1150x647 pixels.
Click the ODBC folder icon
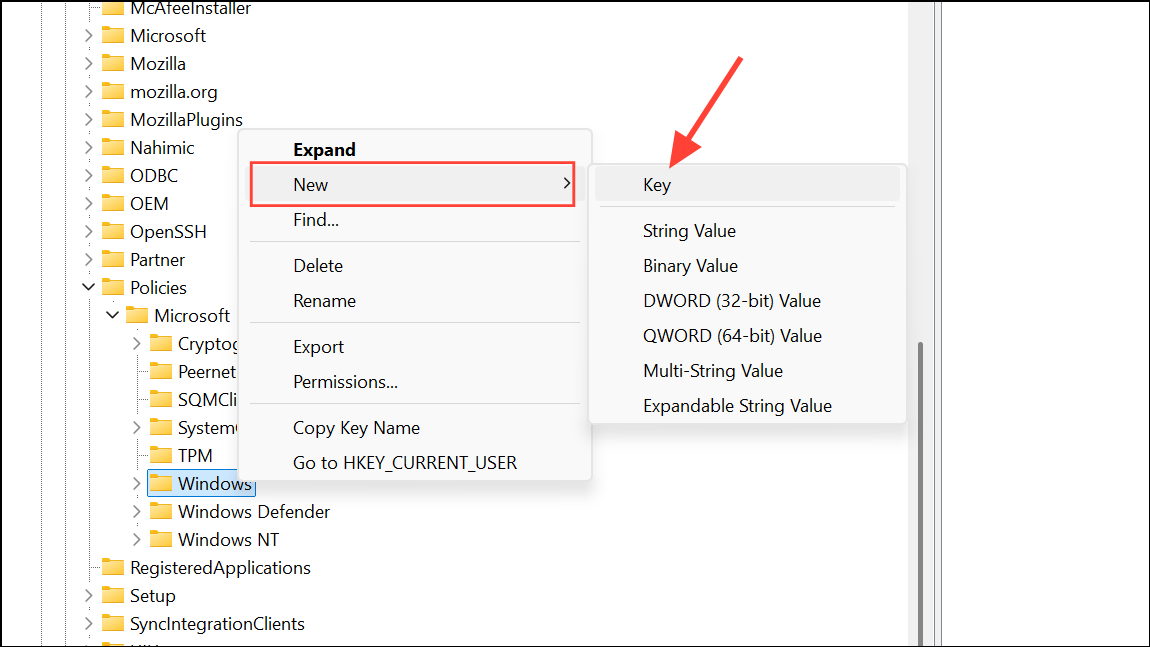[x=113, y=175]
